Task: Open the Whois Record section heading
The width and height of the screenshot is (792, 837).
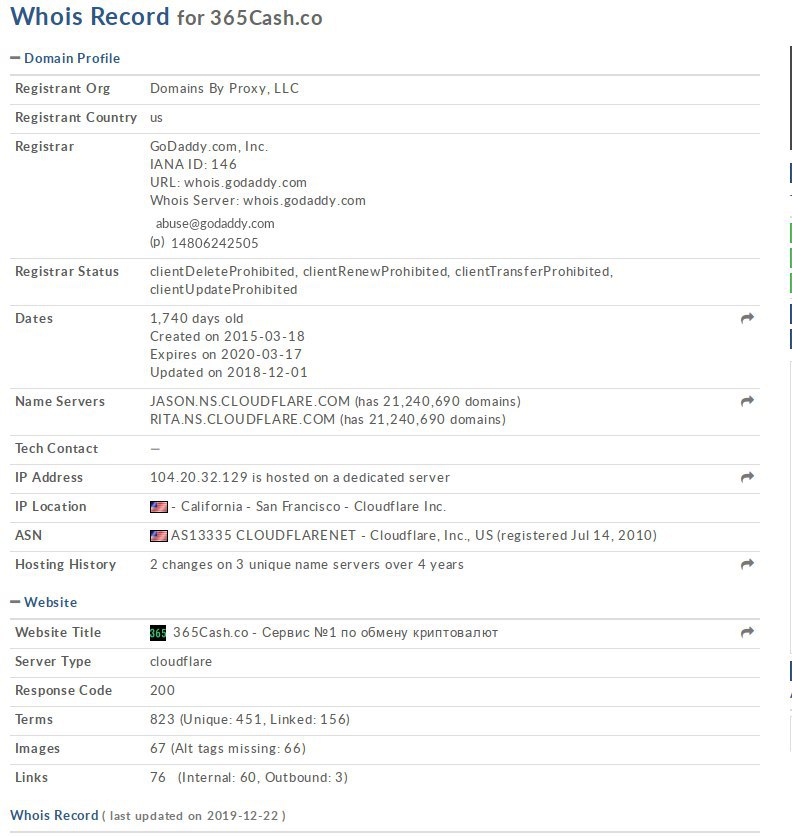Action: click(x=54, y=815)
